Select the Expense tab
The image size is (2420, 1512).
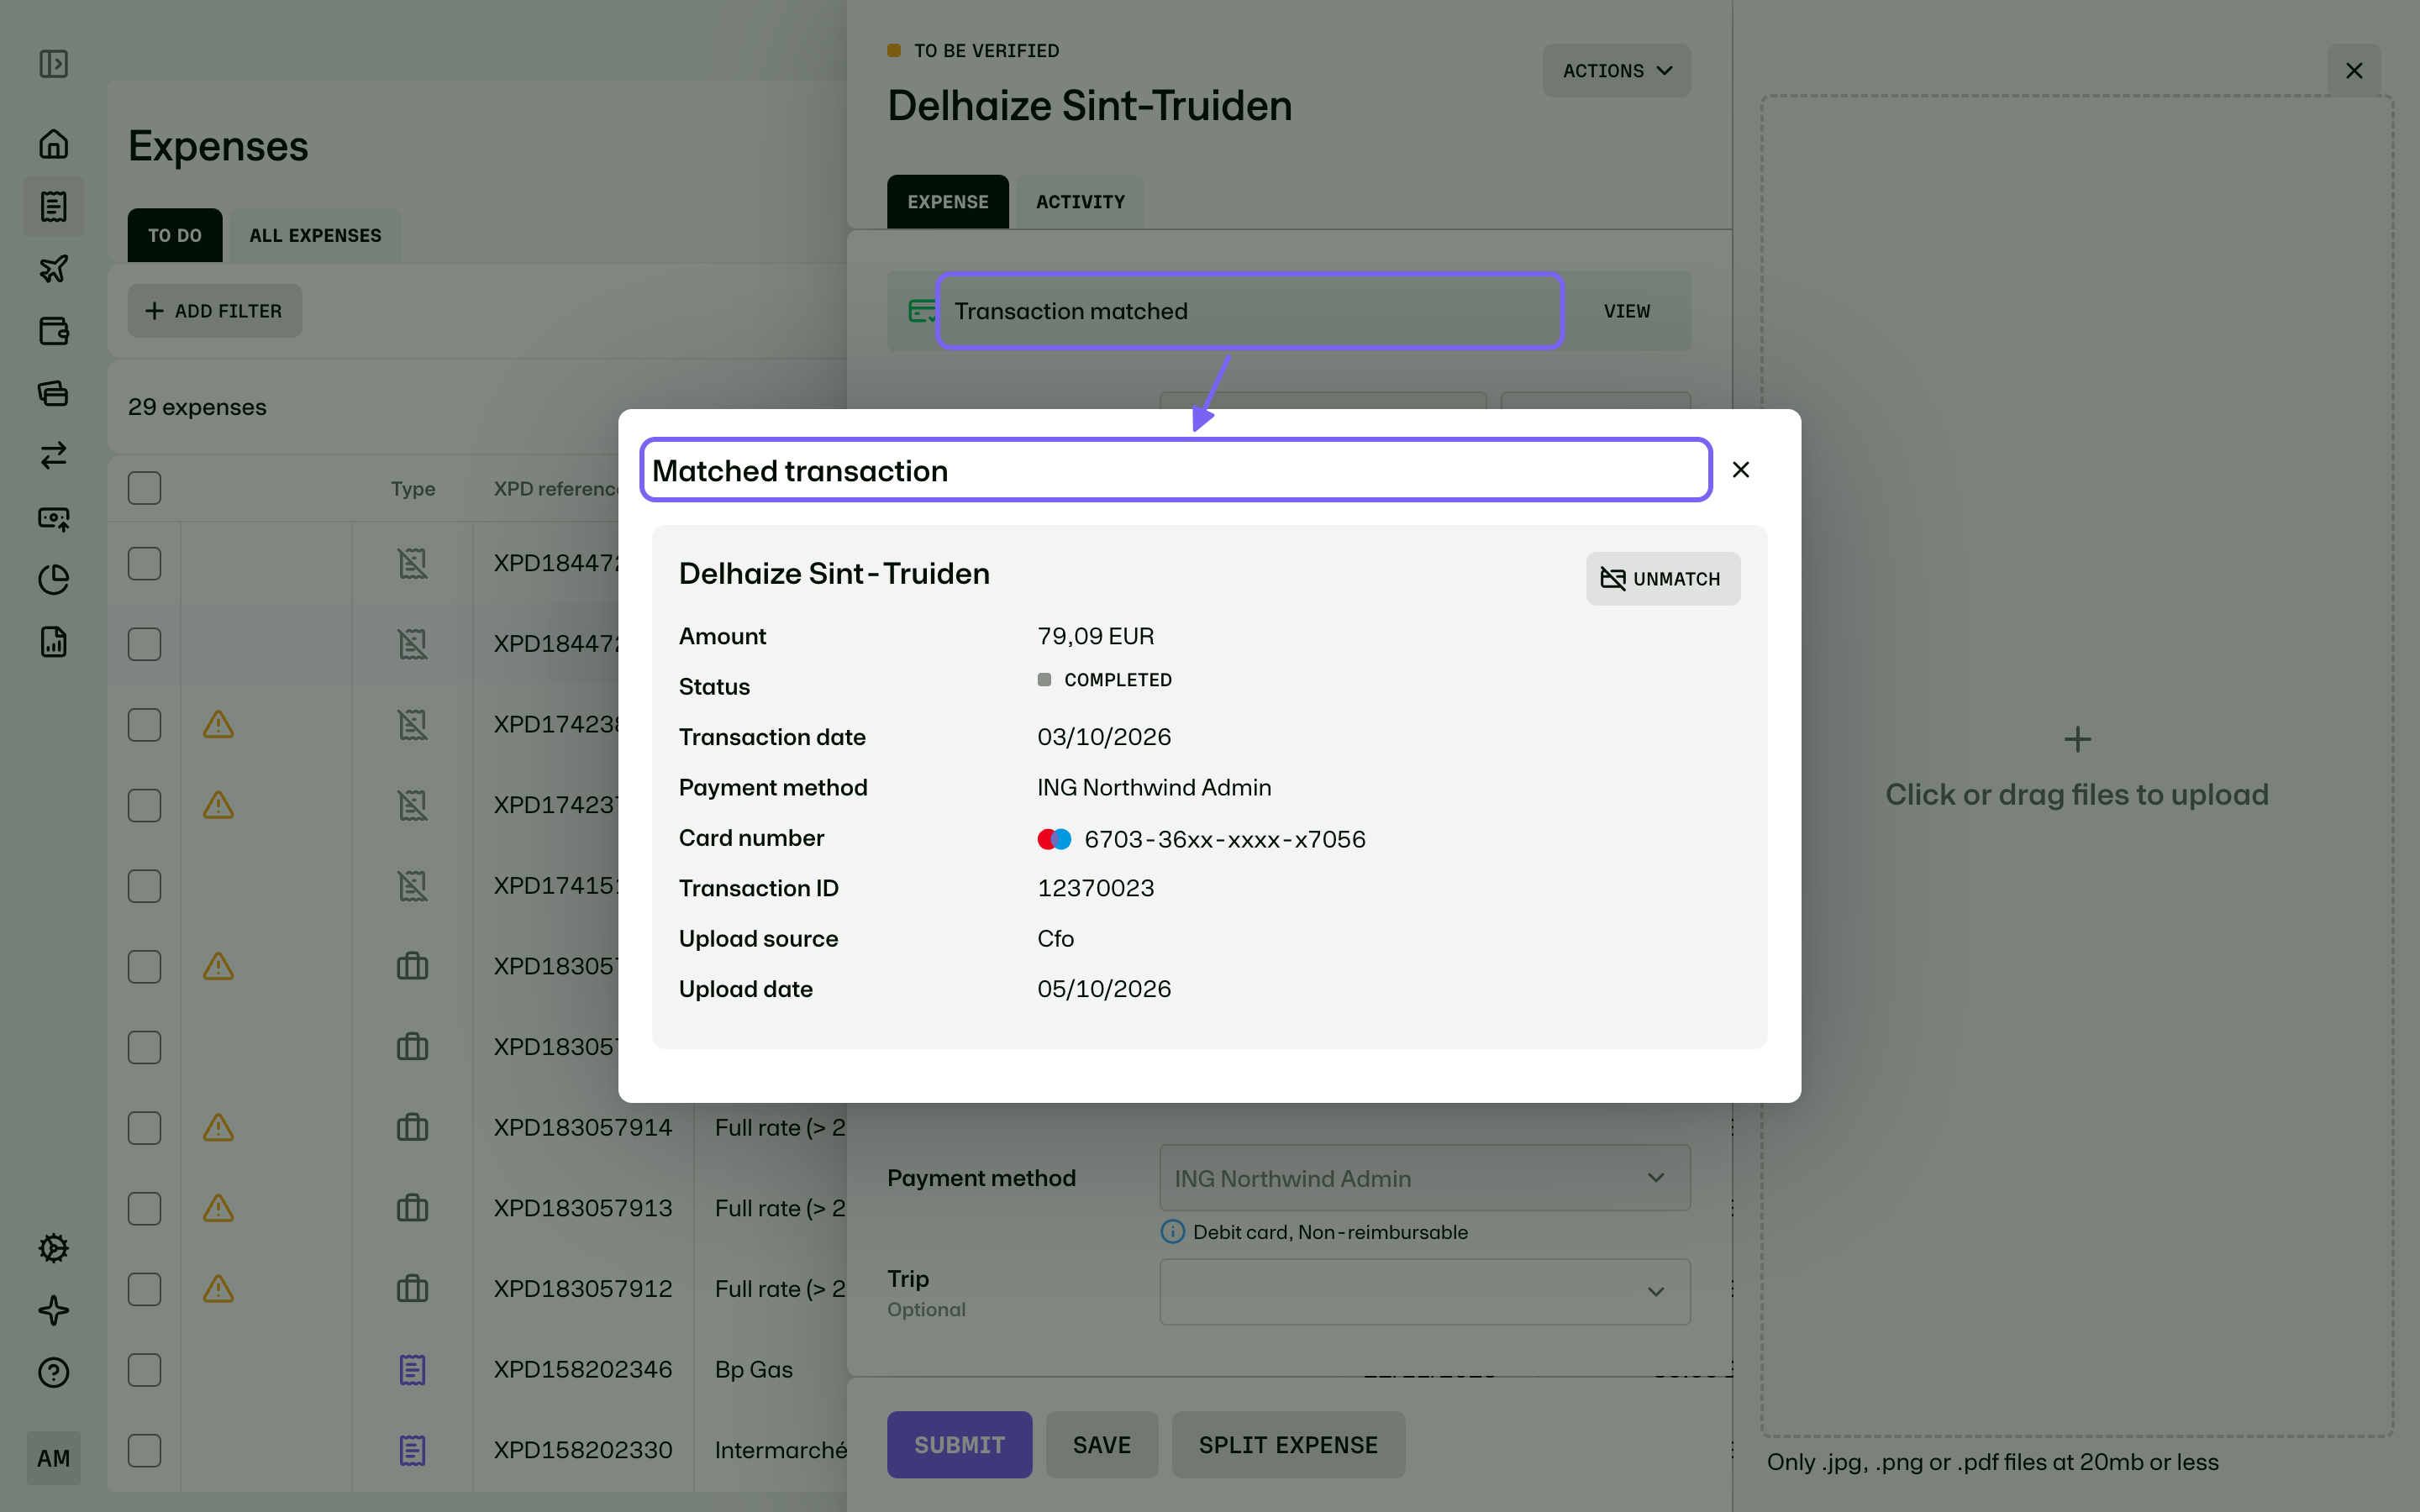click(948, 202)
